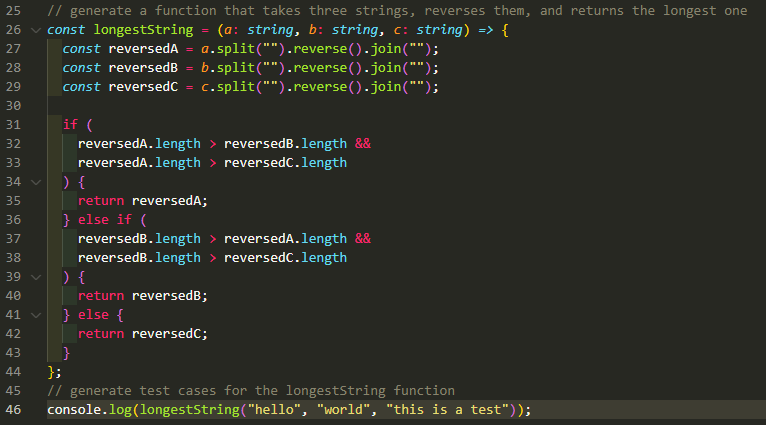Click the 'generate test cases' comment line
This screenshot has height=425, width=766.
[251, 391]
